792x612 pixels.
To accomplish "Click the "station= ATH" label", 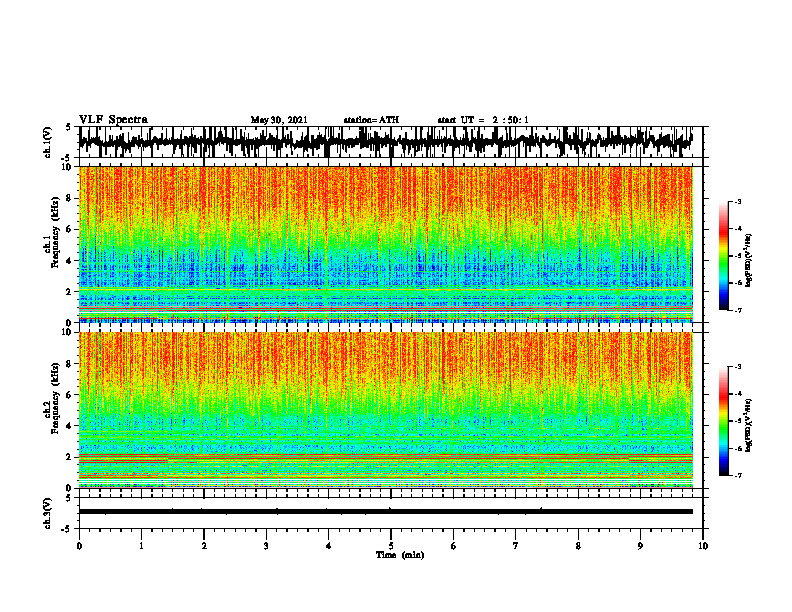I will coord(371,120).
